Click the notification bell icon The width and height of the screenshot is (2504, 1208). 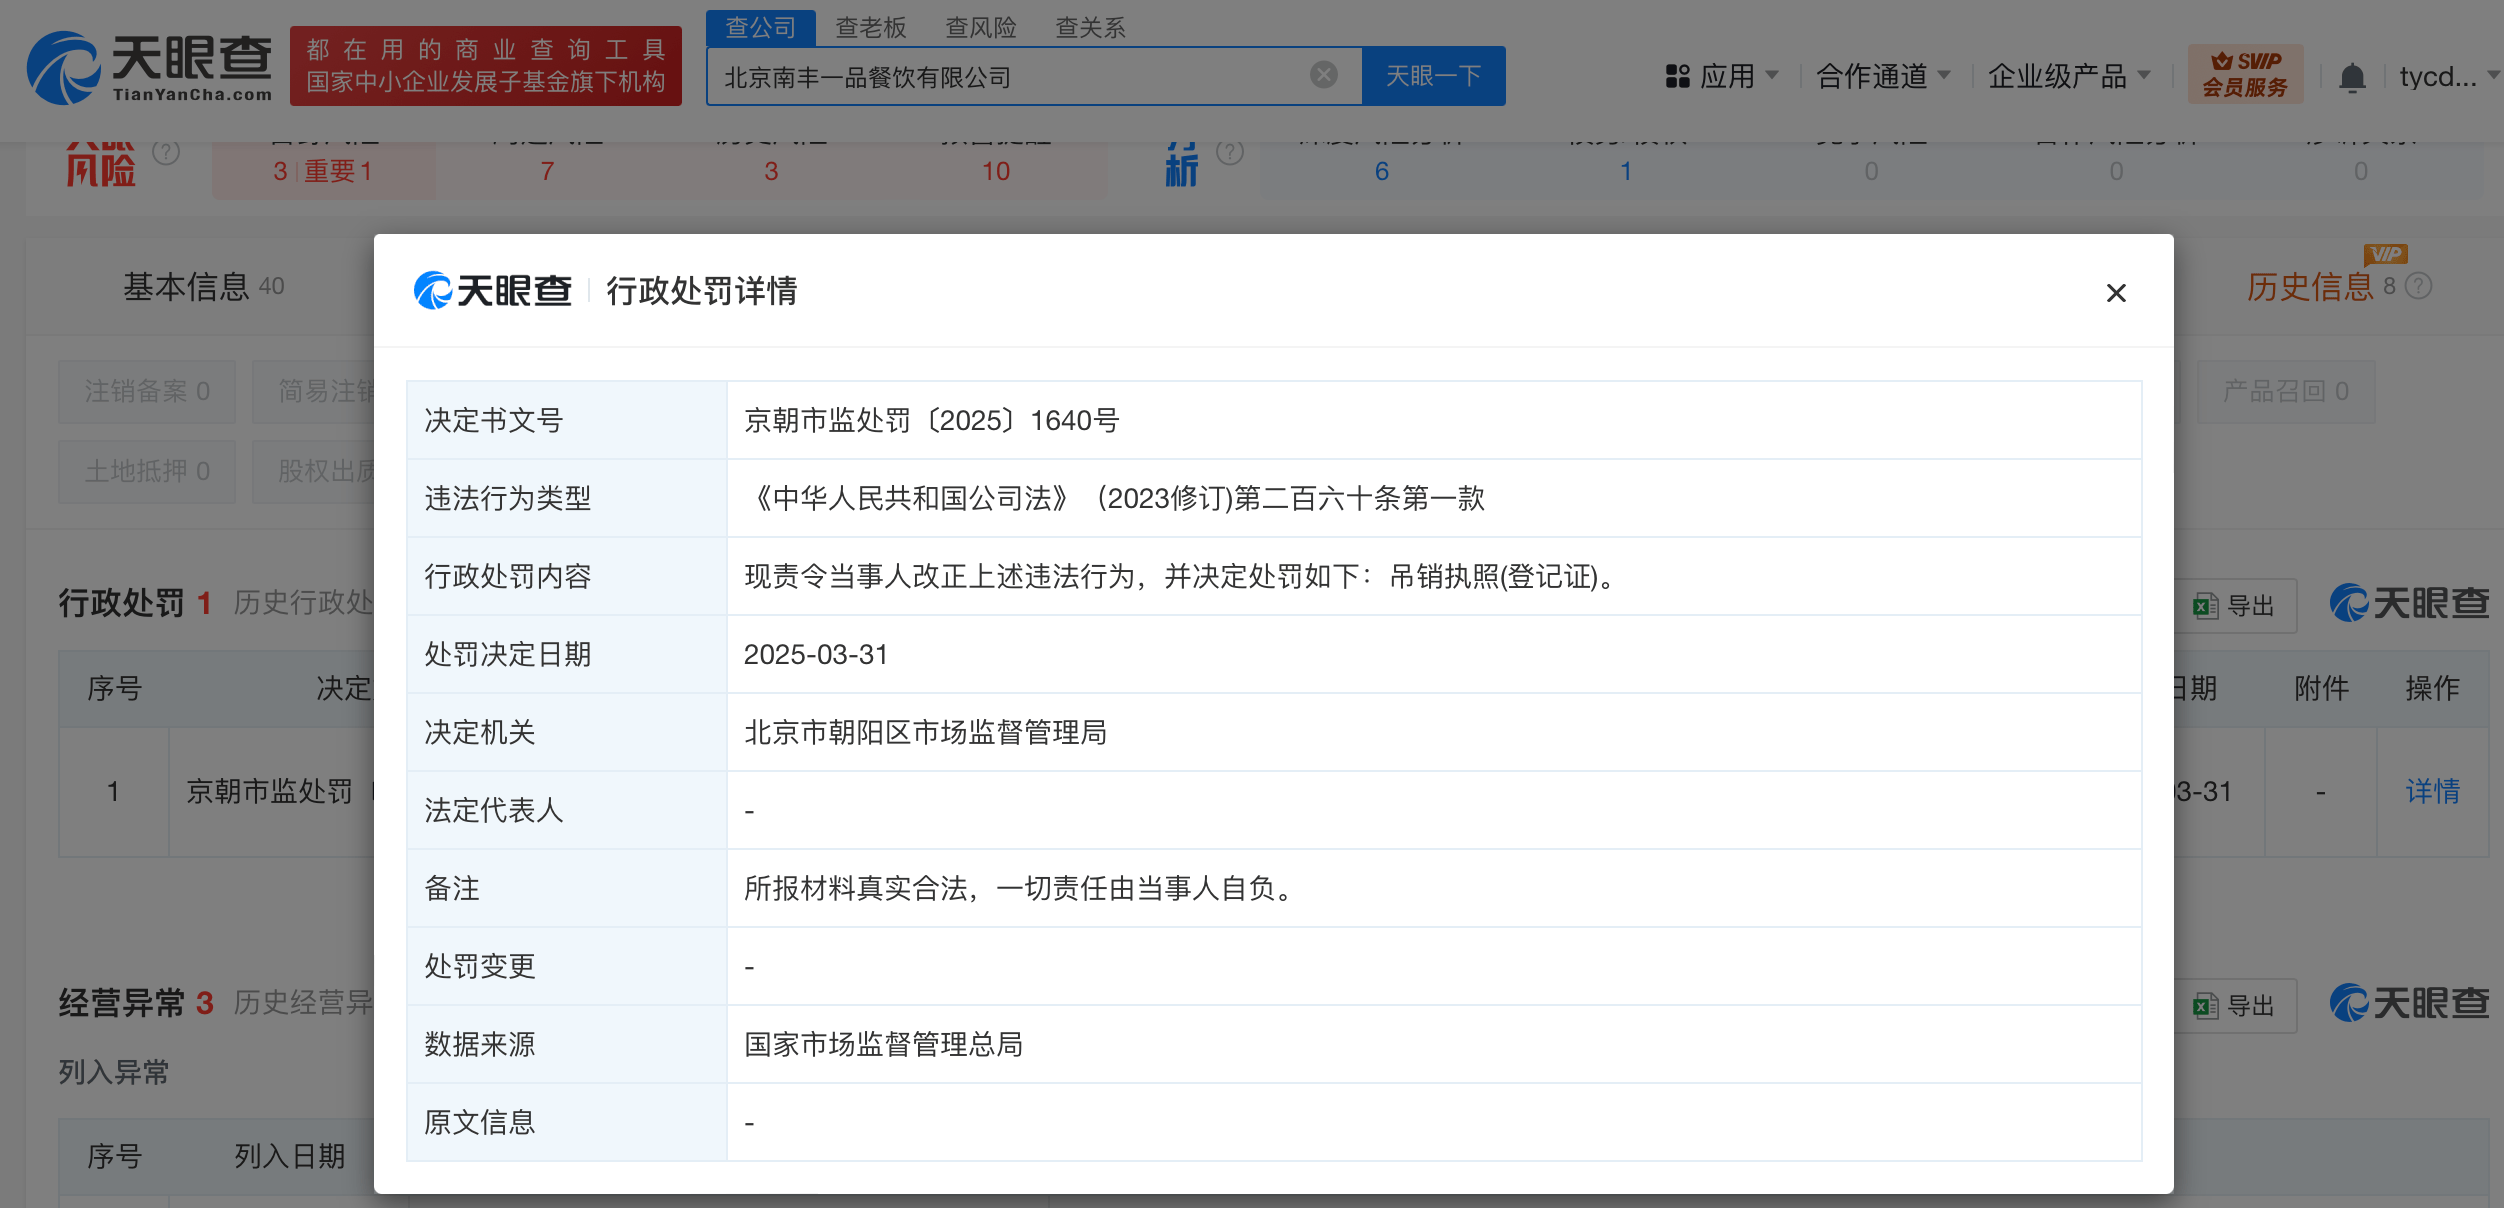tap(2352, 77)
